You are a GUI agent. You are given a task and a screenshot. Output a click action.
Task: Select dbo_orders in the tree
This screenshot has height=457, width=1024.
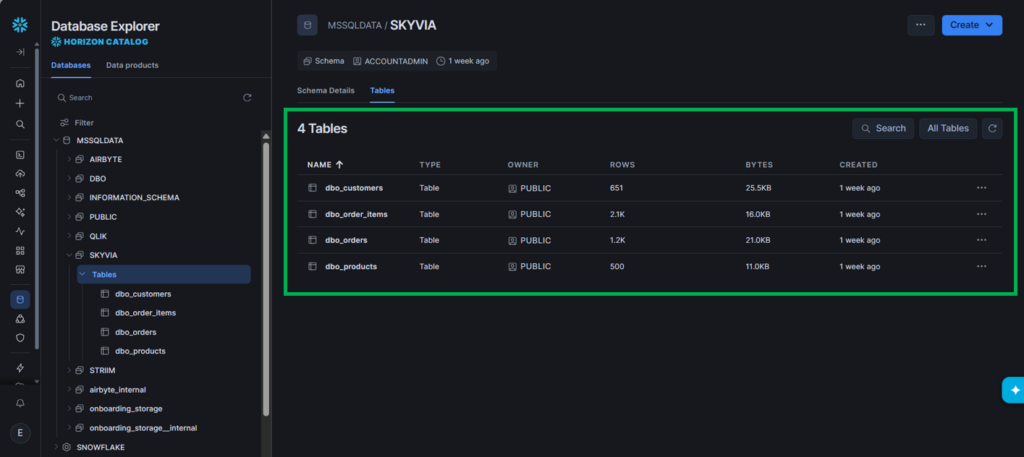coord(136,332)
